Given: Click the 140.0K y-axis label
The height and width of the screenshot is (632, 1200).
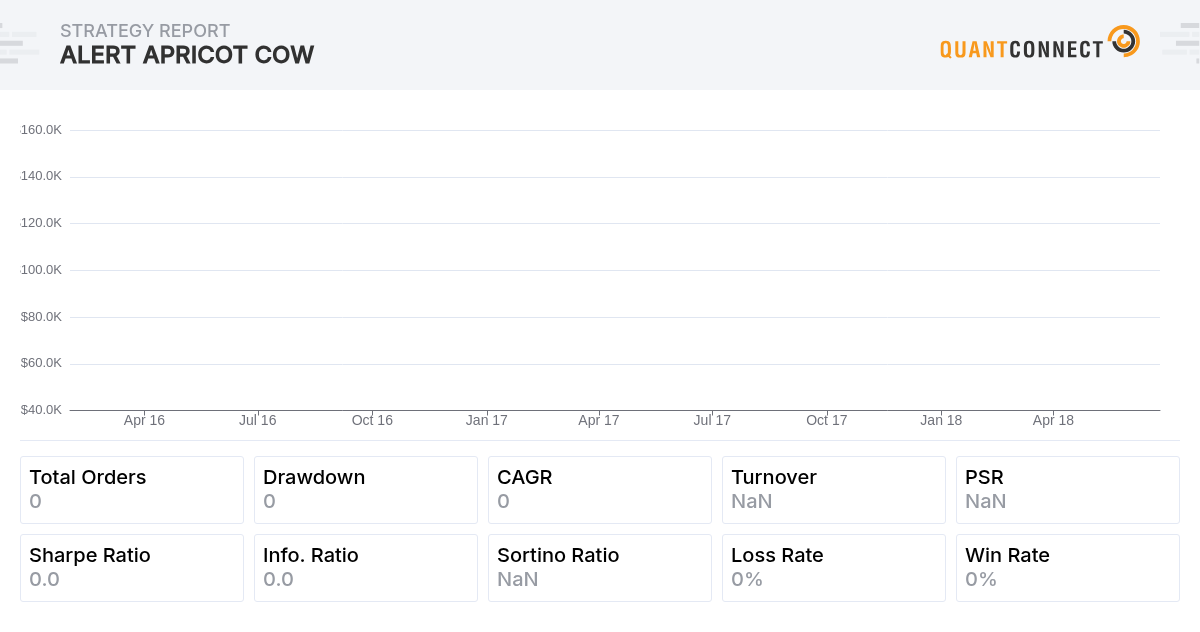Looking at the screenshot, I should tap(41, 176).
